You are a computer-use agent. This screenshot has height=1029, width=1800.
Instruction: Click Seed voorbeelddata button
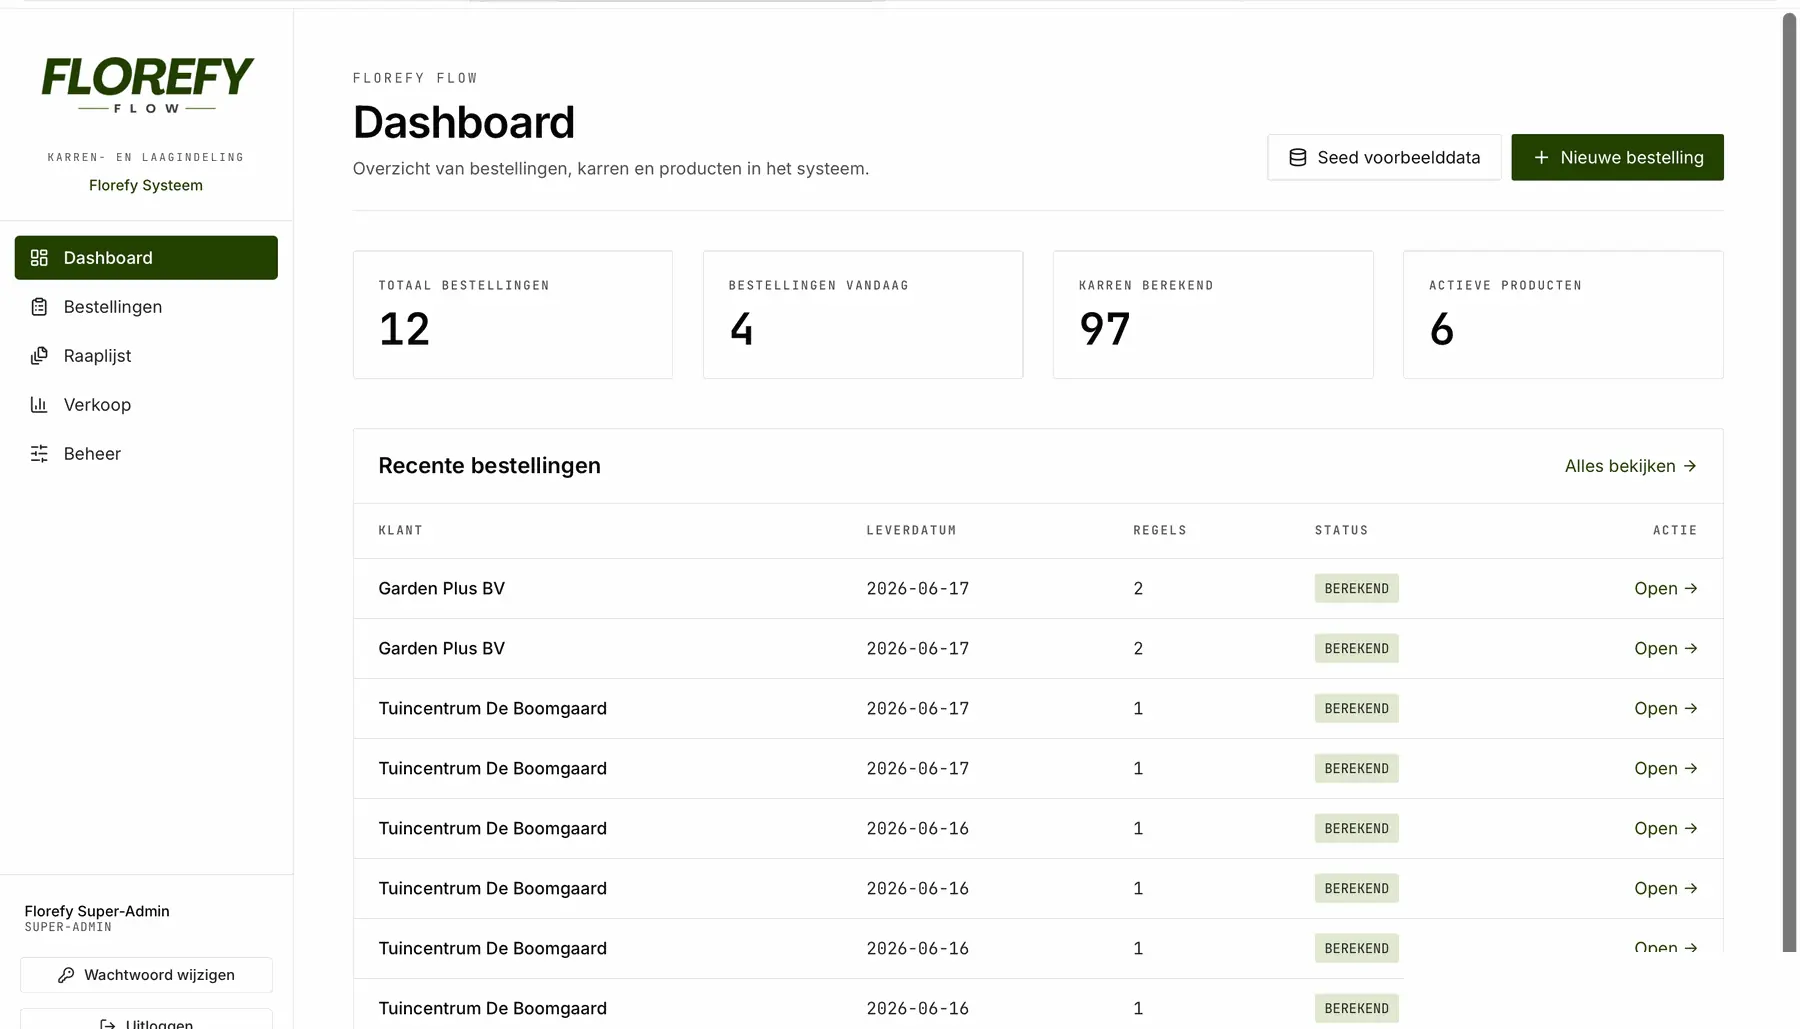(x=1384, y=158)
